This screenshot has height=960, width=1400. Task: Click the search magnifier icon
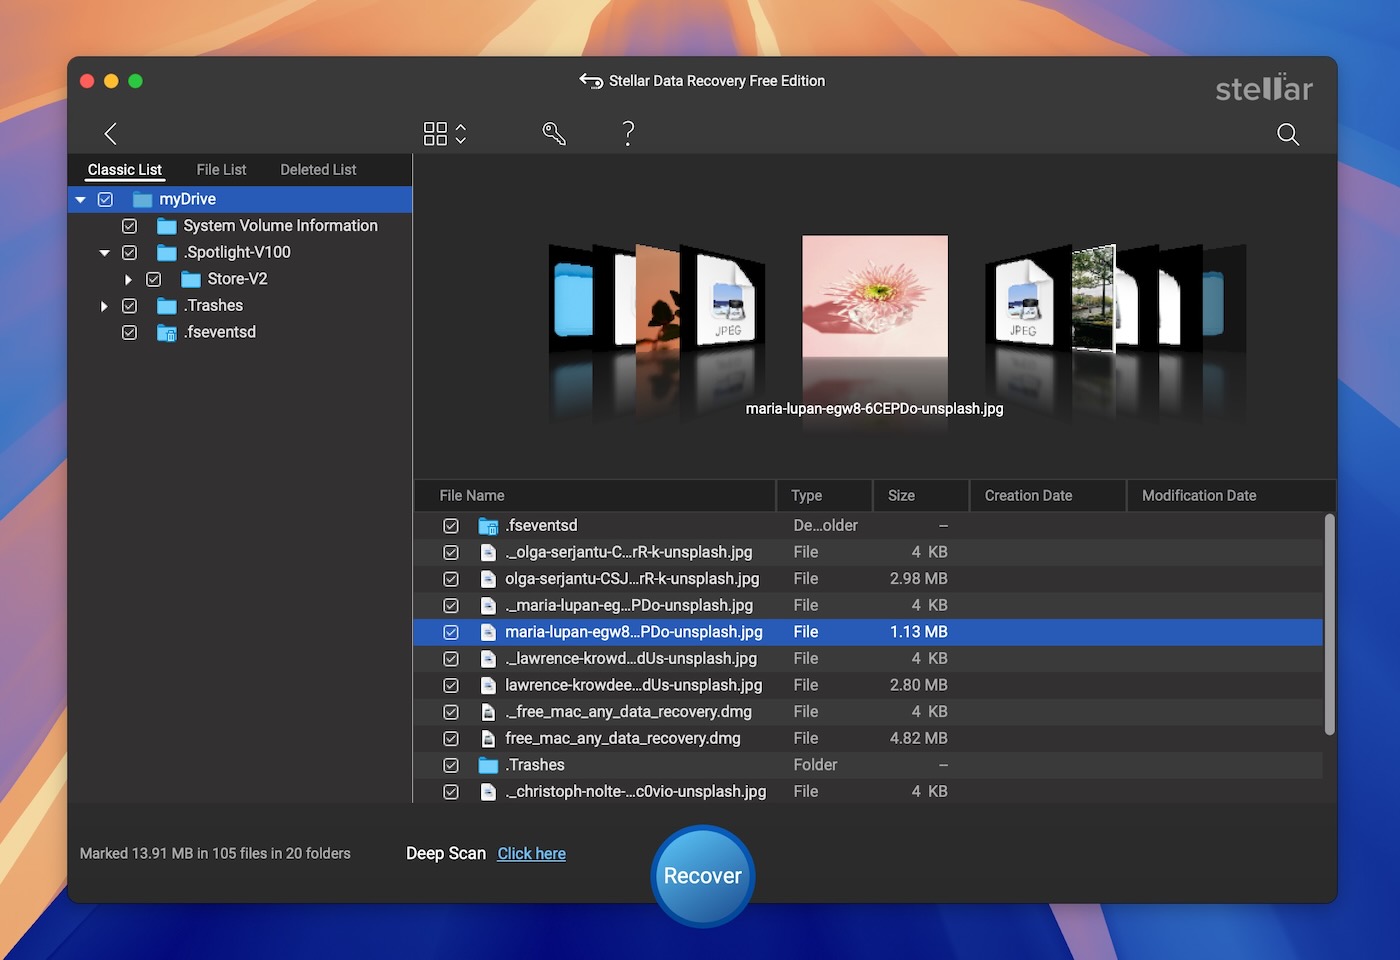(x=1287, y=133)
